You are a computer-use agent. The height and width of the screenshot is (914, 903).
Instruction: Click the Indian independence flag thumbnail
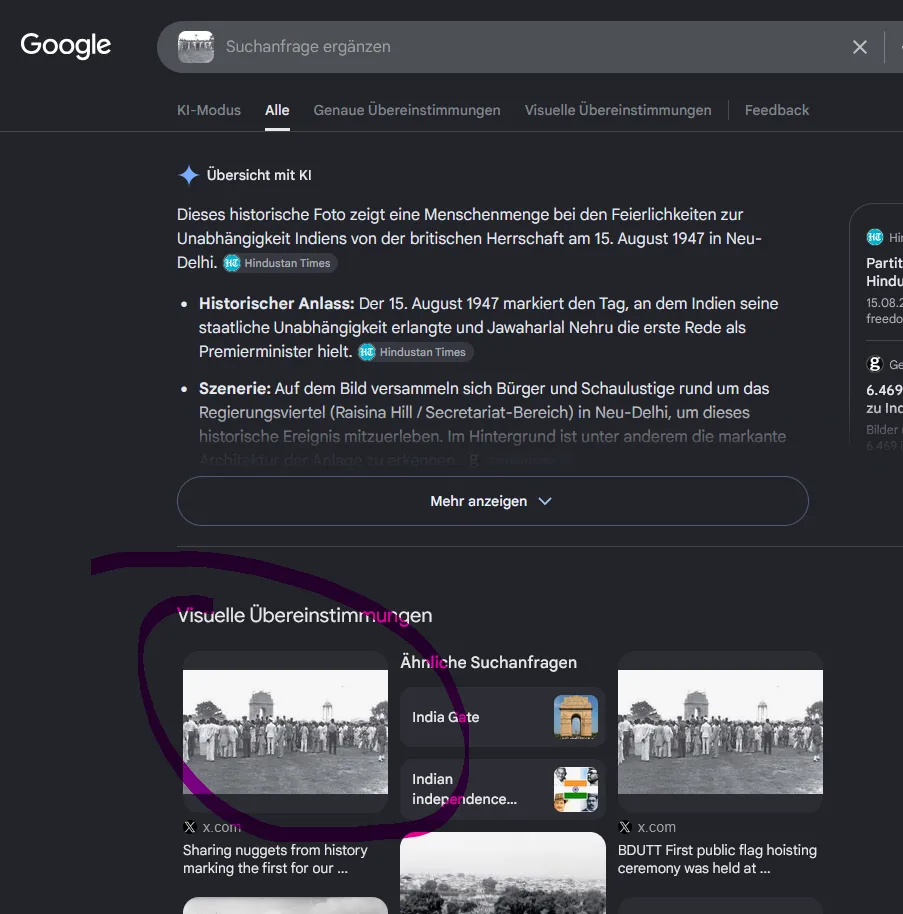coord(576,789)
